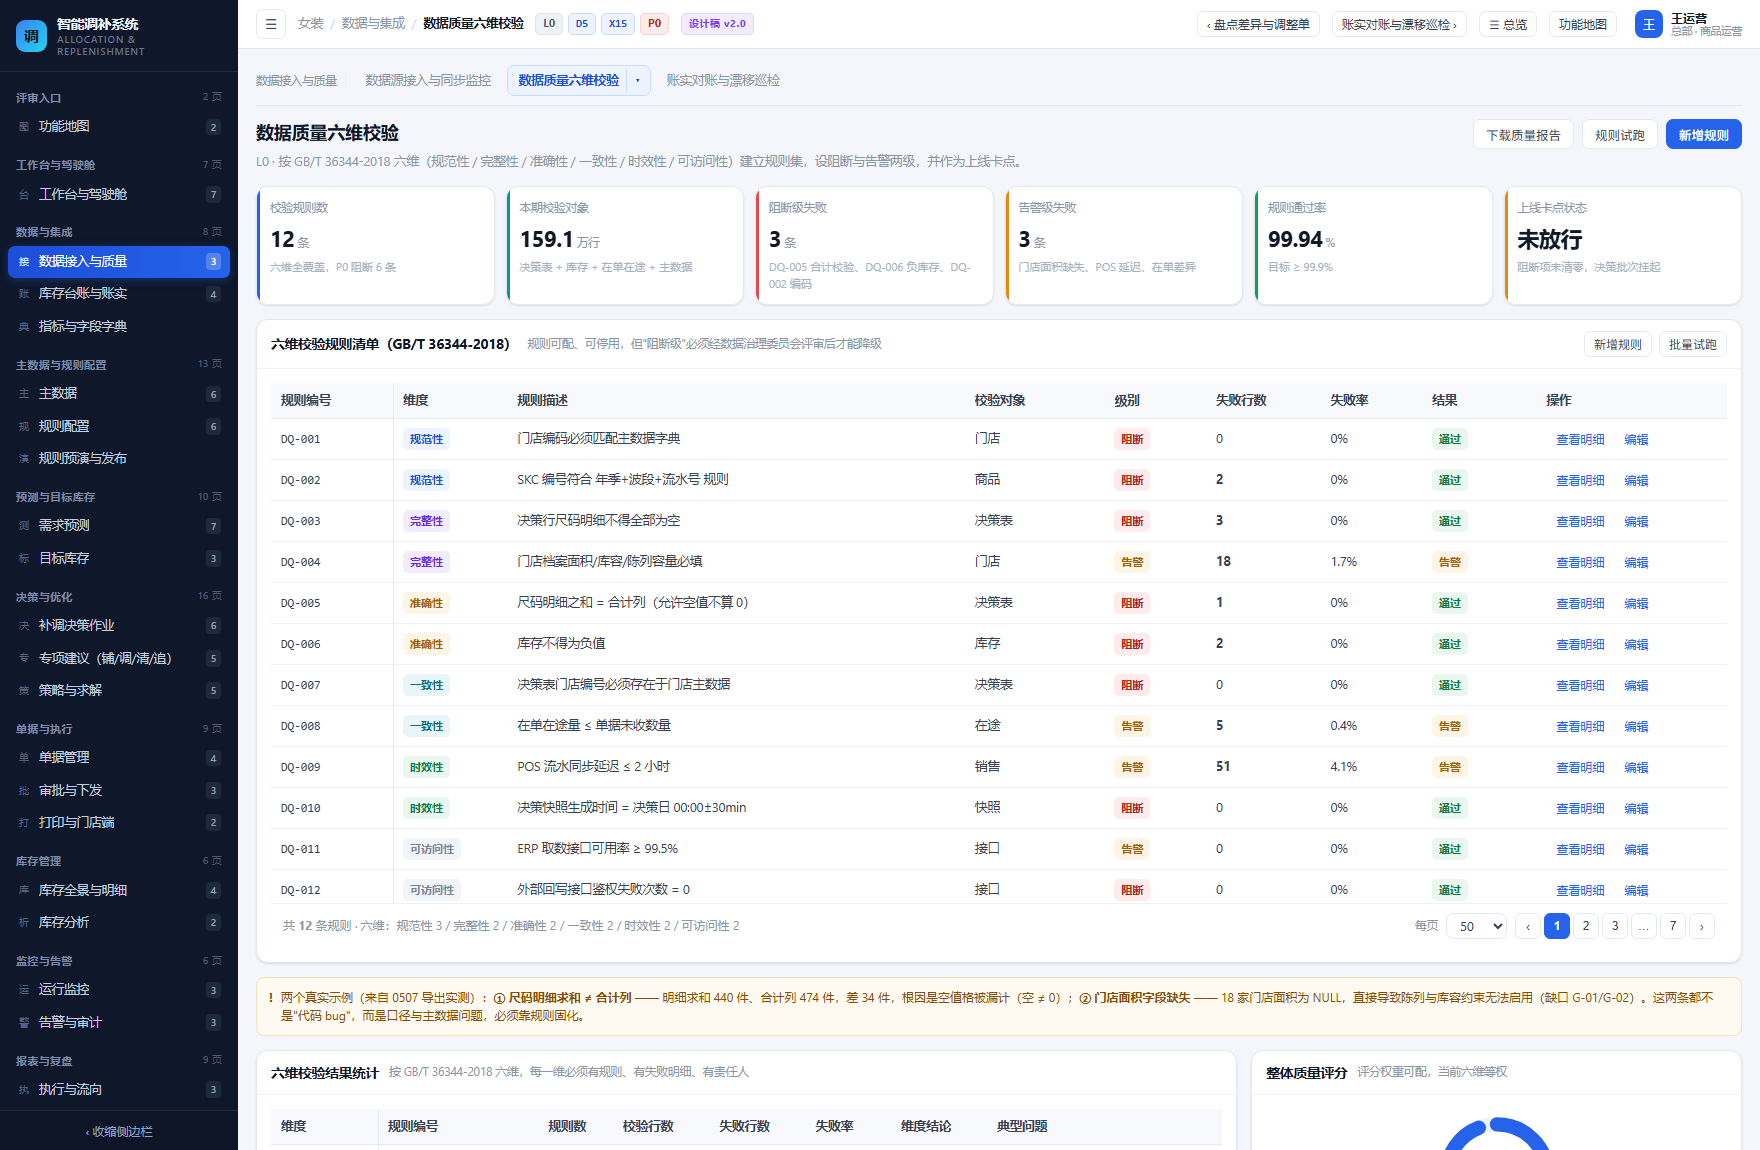Open 补调决策作业 sidebar item
The width and height of the screenshot is (1760, 1150).
pos(119,626)
